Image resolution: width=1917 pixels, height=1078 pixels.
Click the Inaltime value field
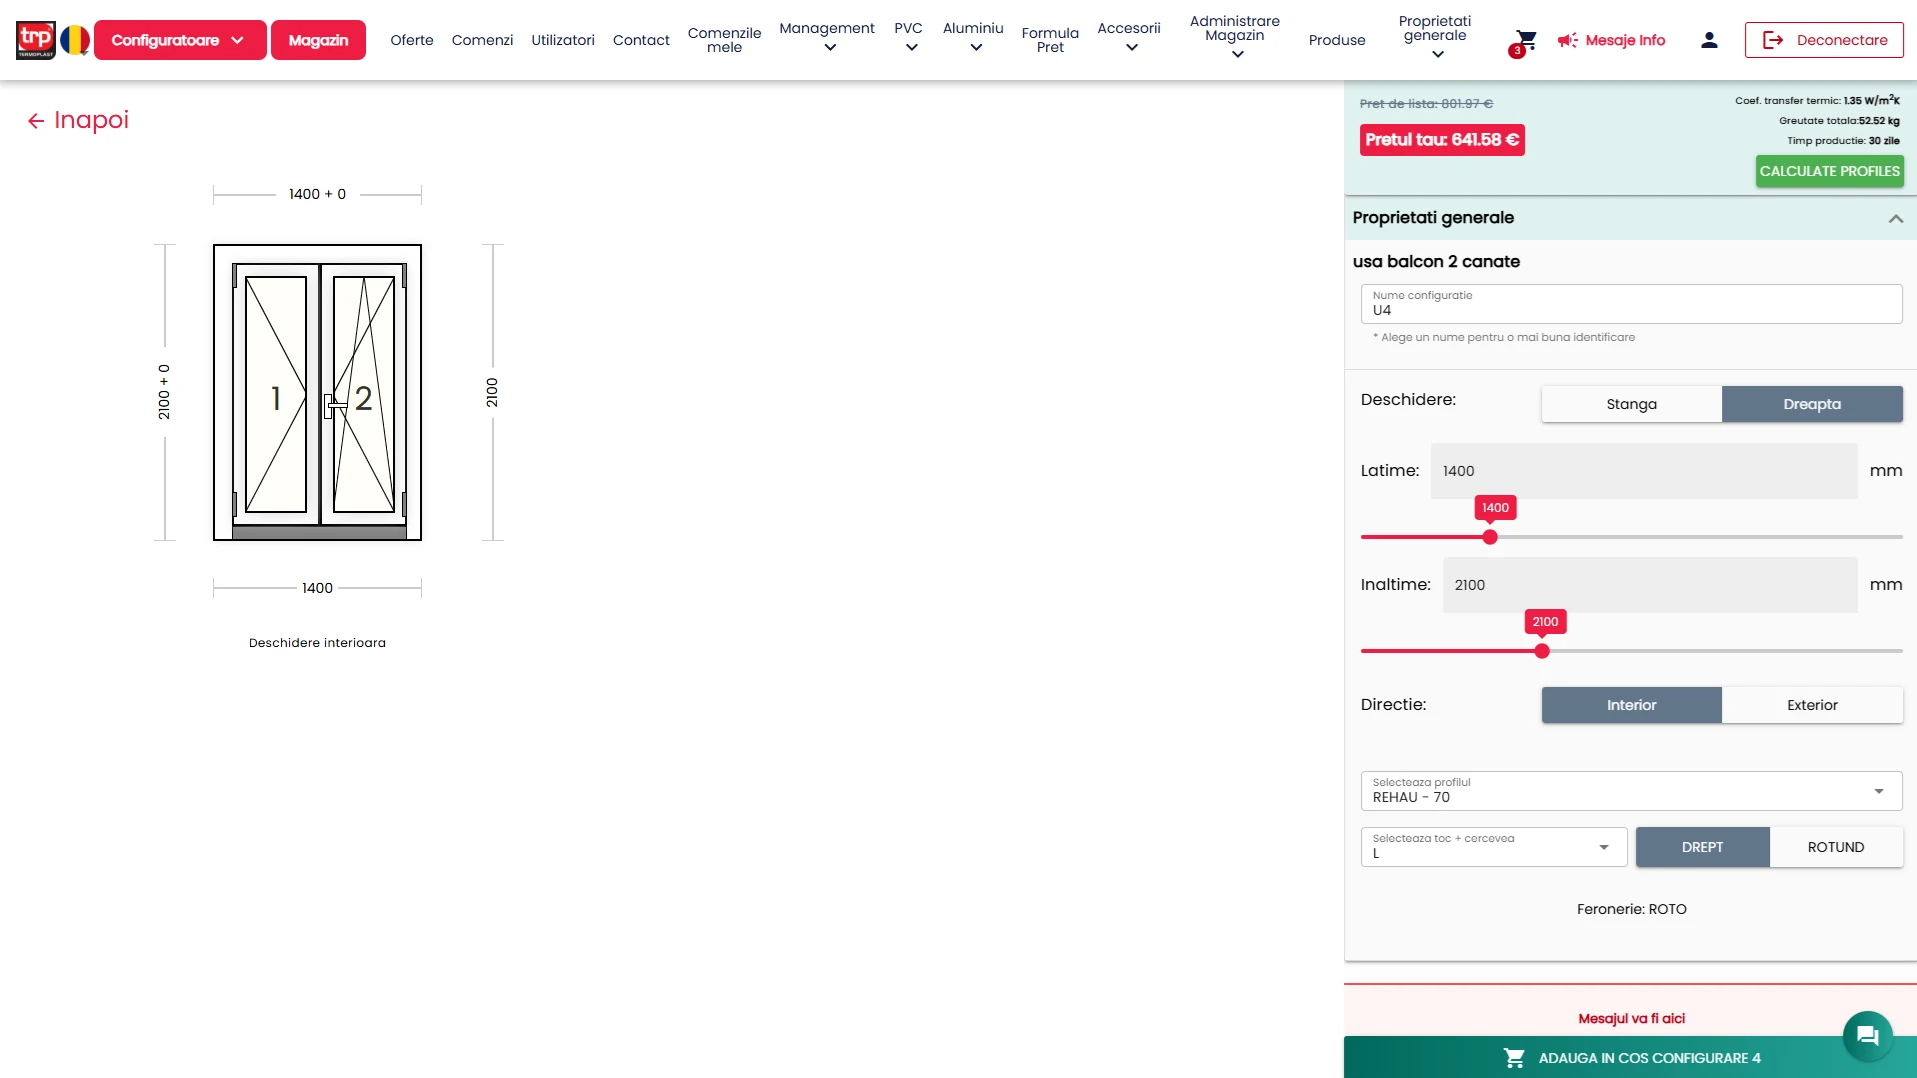pos(1650,585)
